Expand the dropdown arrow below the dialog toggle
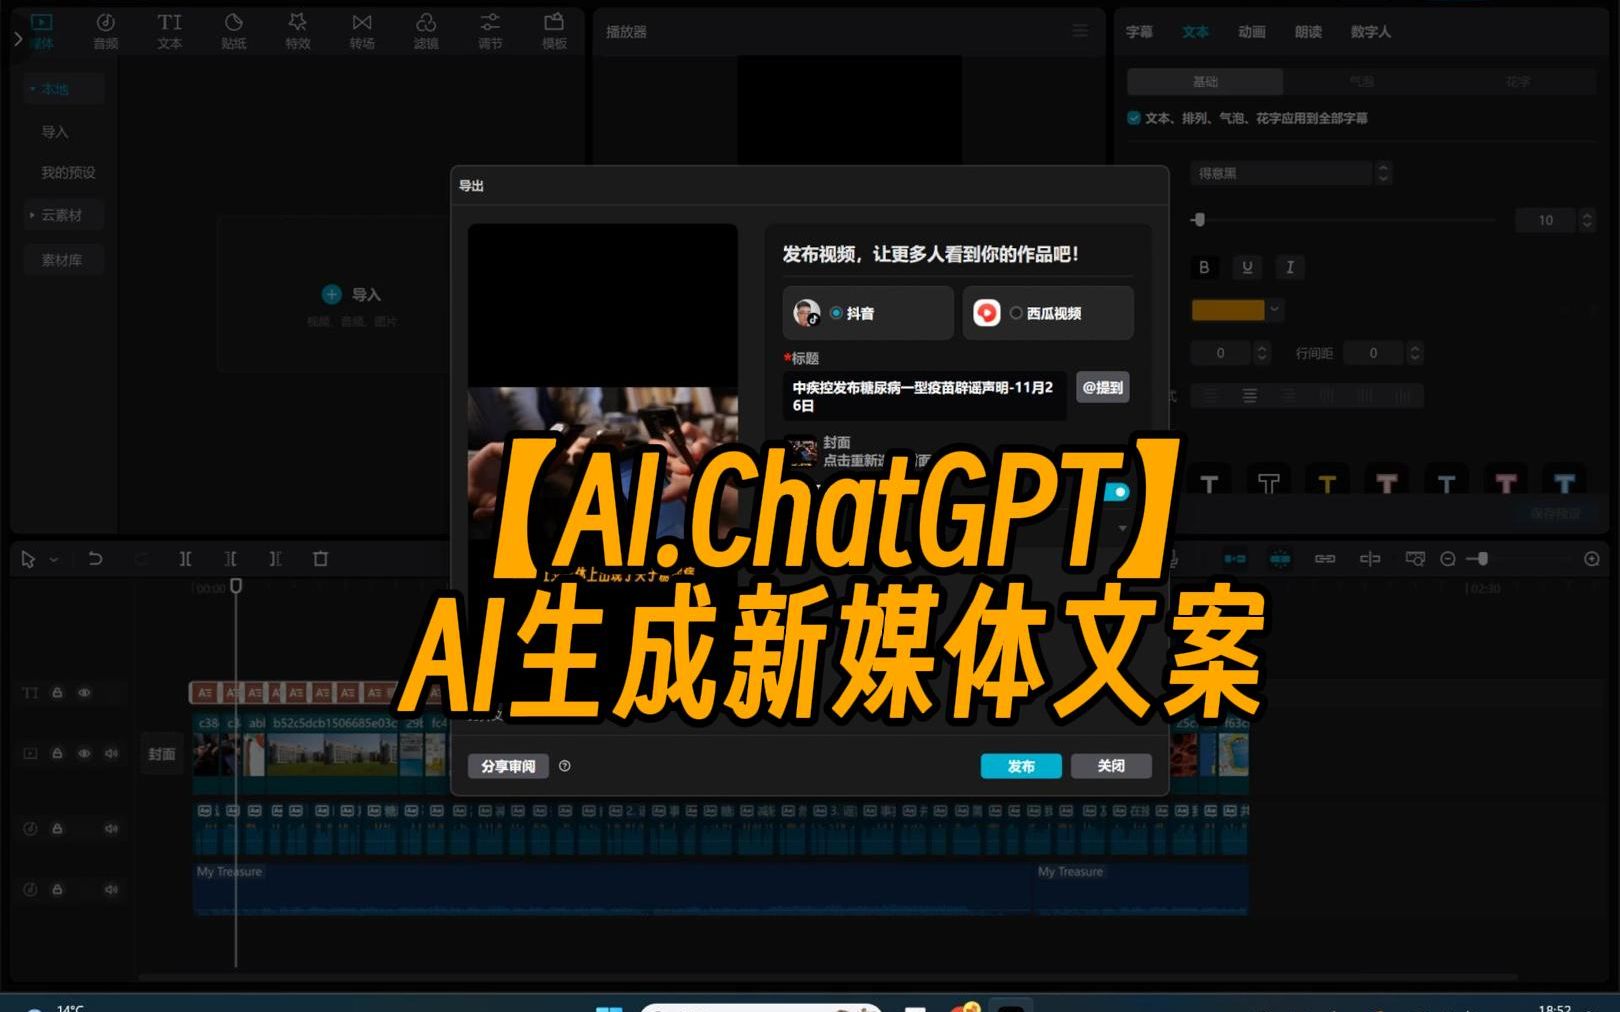 (x=1122, y=528)
